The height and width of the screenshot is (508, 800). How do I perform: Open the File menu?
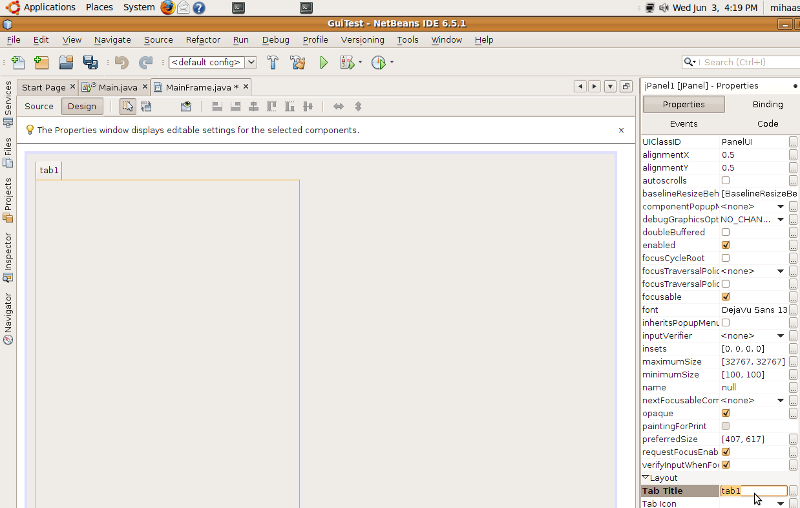point(14,40)
